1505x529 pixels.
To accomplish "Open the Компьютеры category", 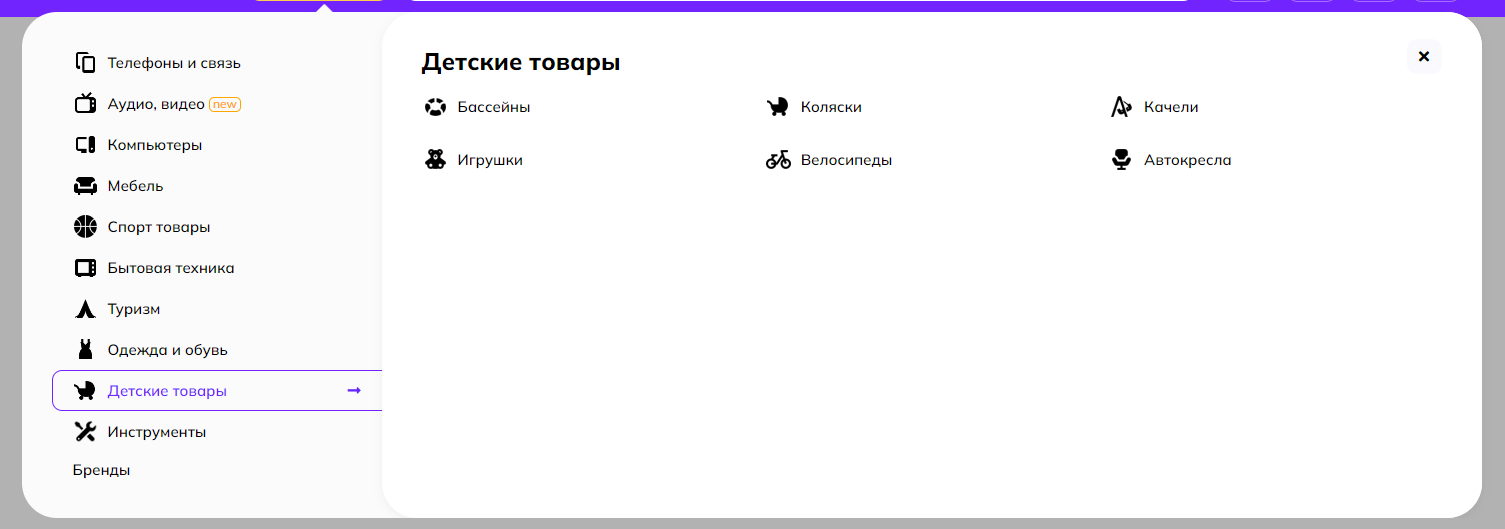I will click(x=155, y=145).
